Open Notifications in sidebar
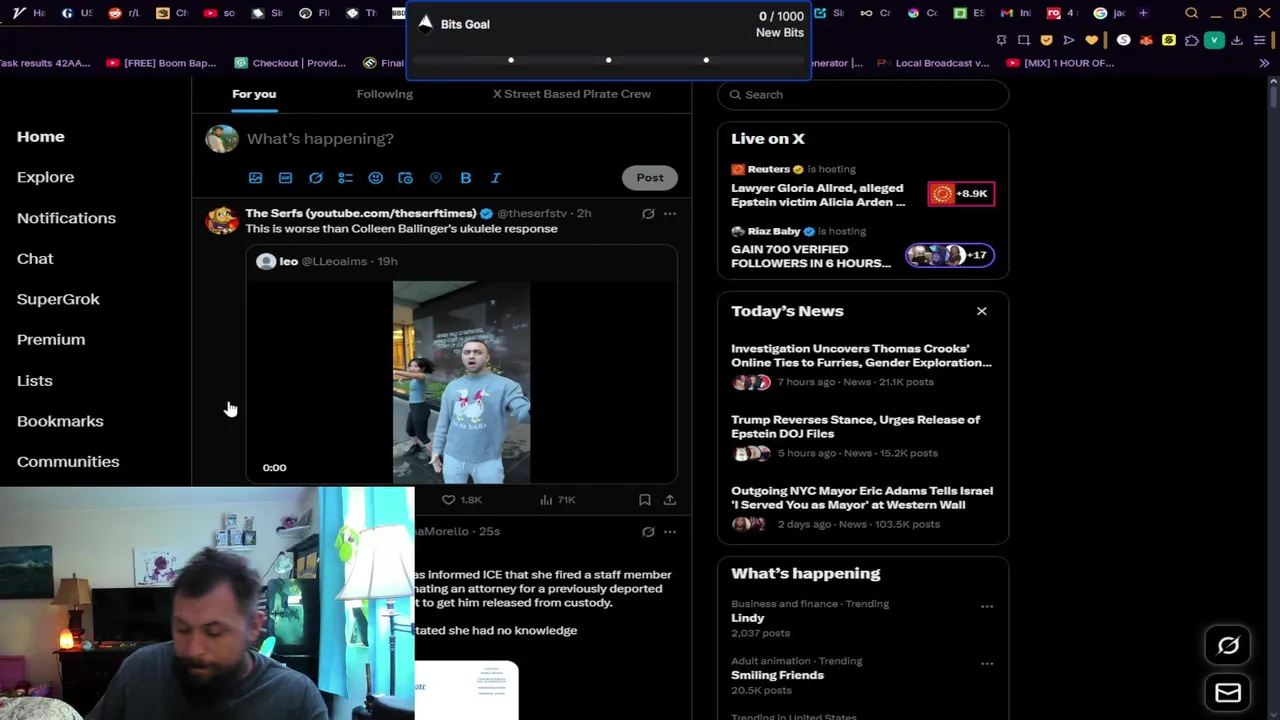This screenshot has height=720, width=1280. 66,218
